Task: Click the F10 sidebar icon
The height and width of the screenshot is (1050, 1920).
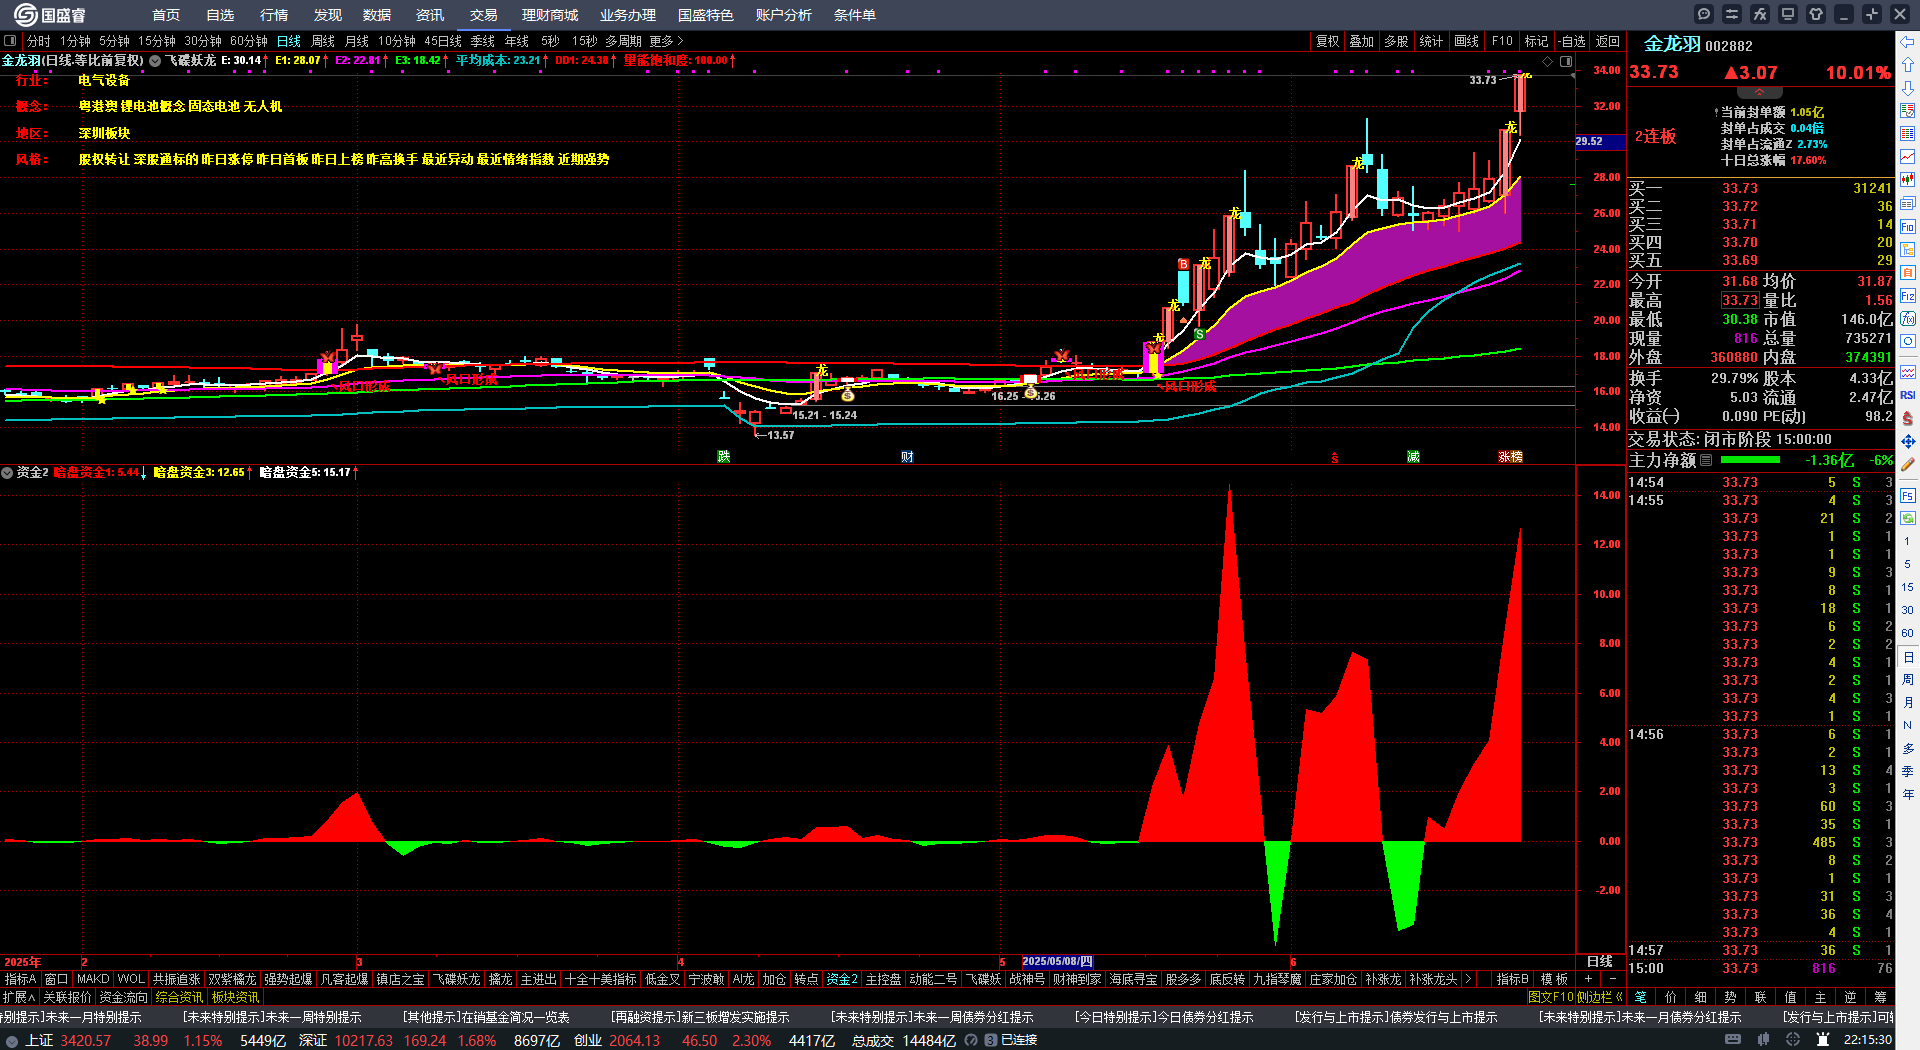Action: pyautogui.click(x=1908, y=226)
